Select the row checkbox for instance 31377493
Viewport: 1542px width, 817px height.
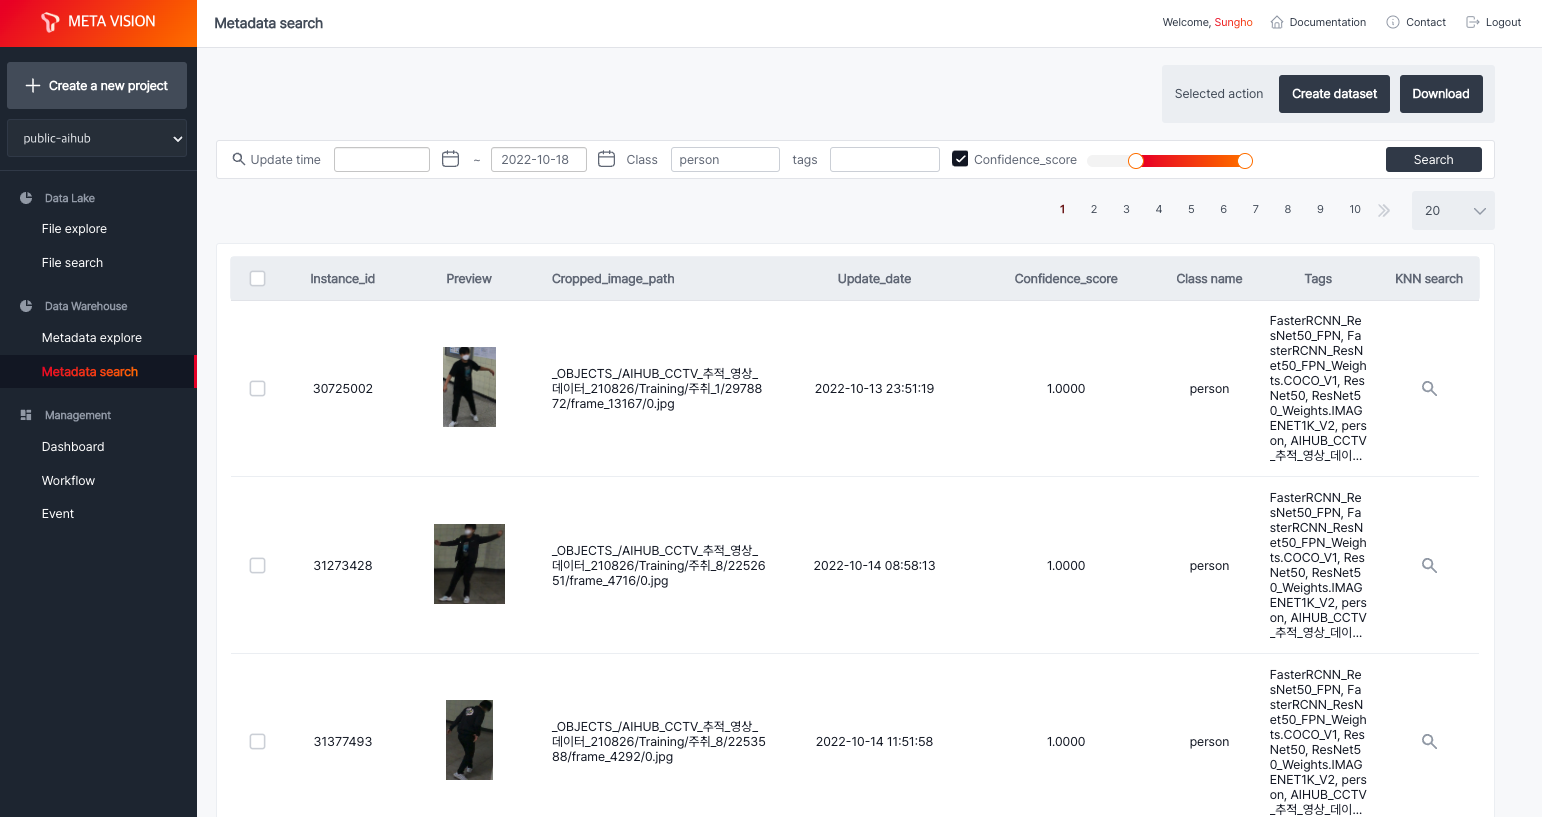[257, 742]
